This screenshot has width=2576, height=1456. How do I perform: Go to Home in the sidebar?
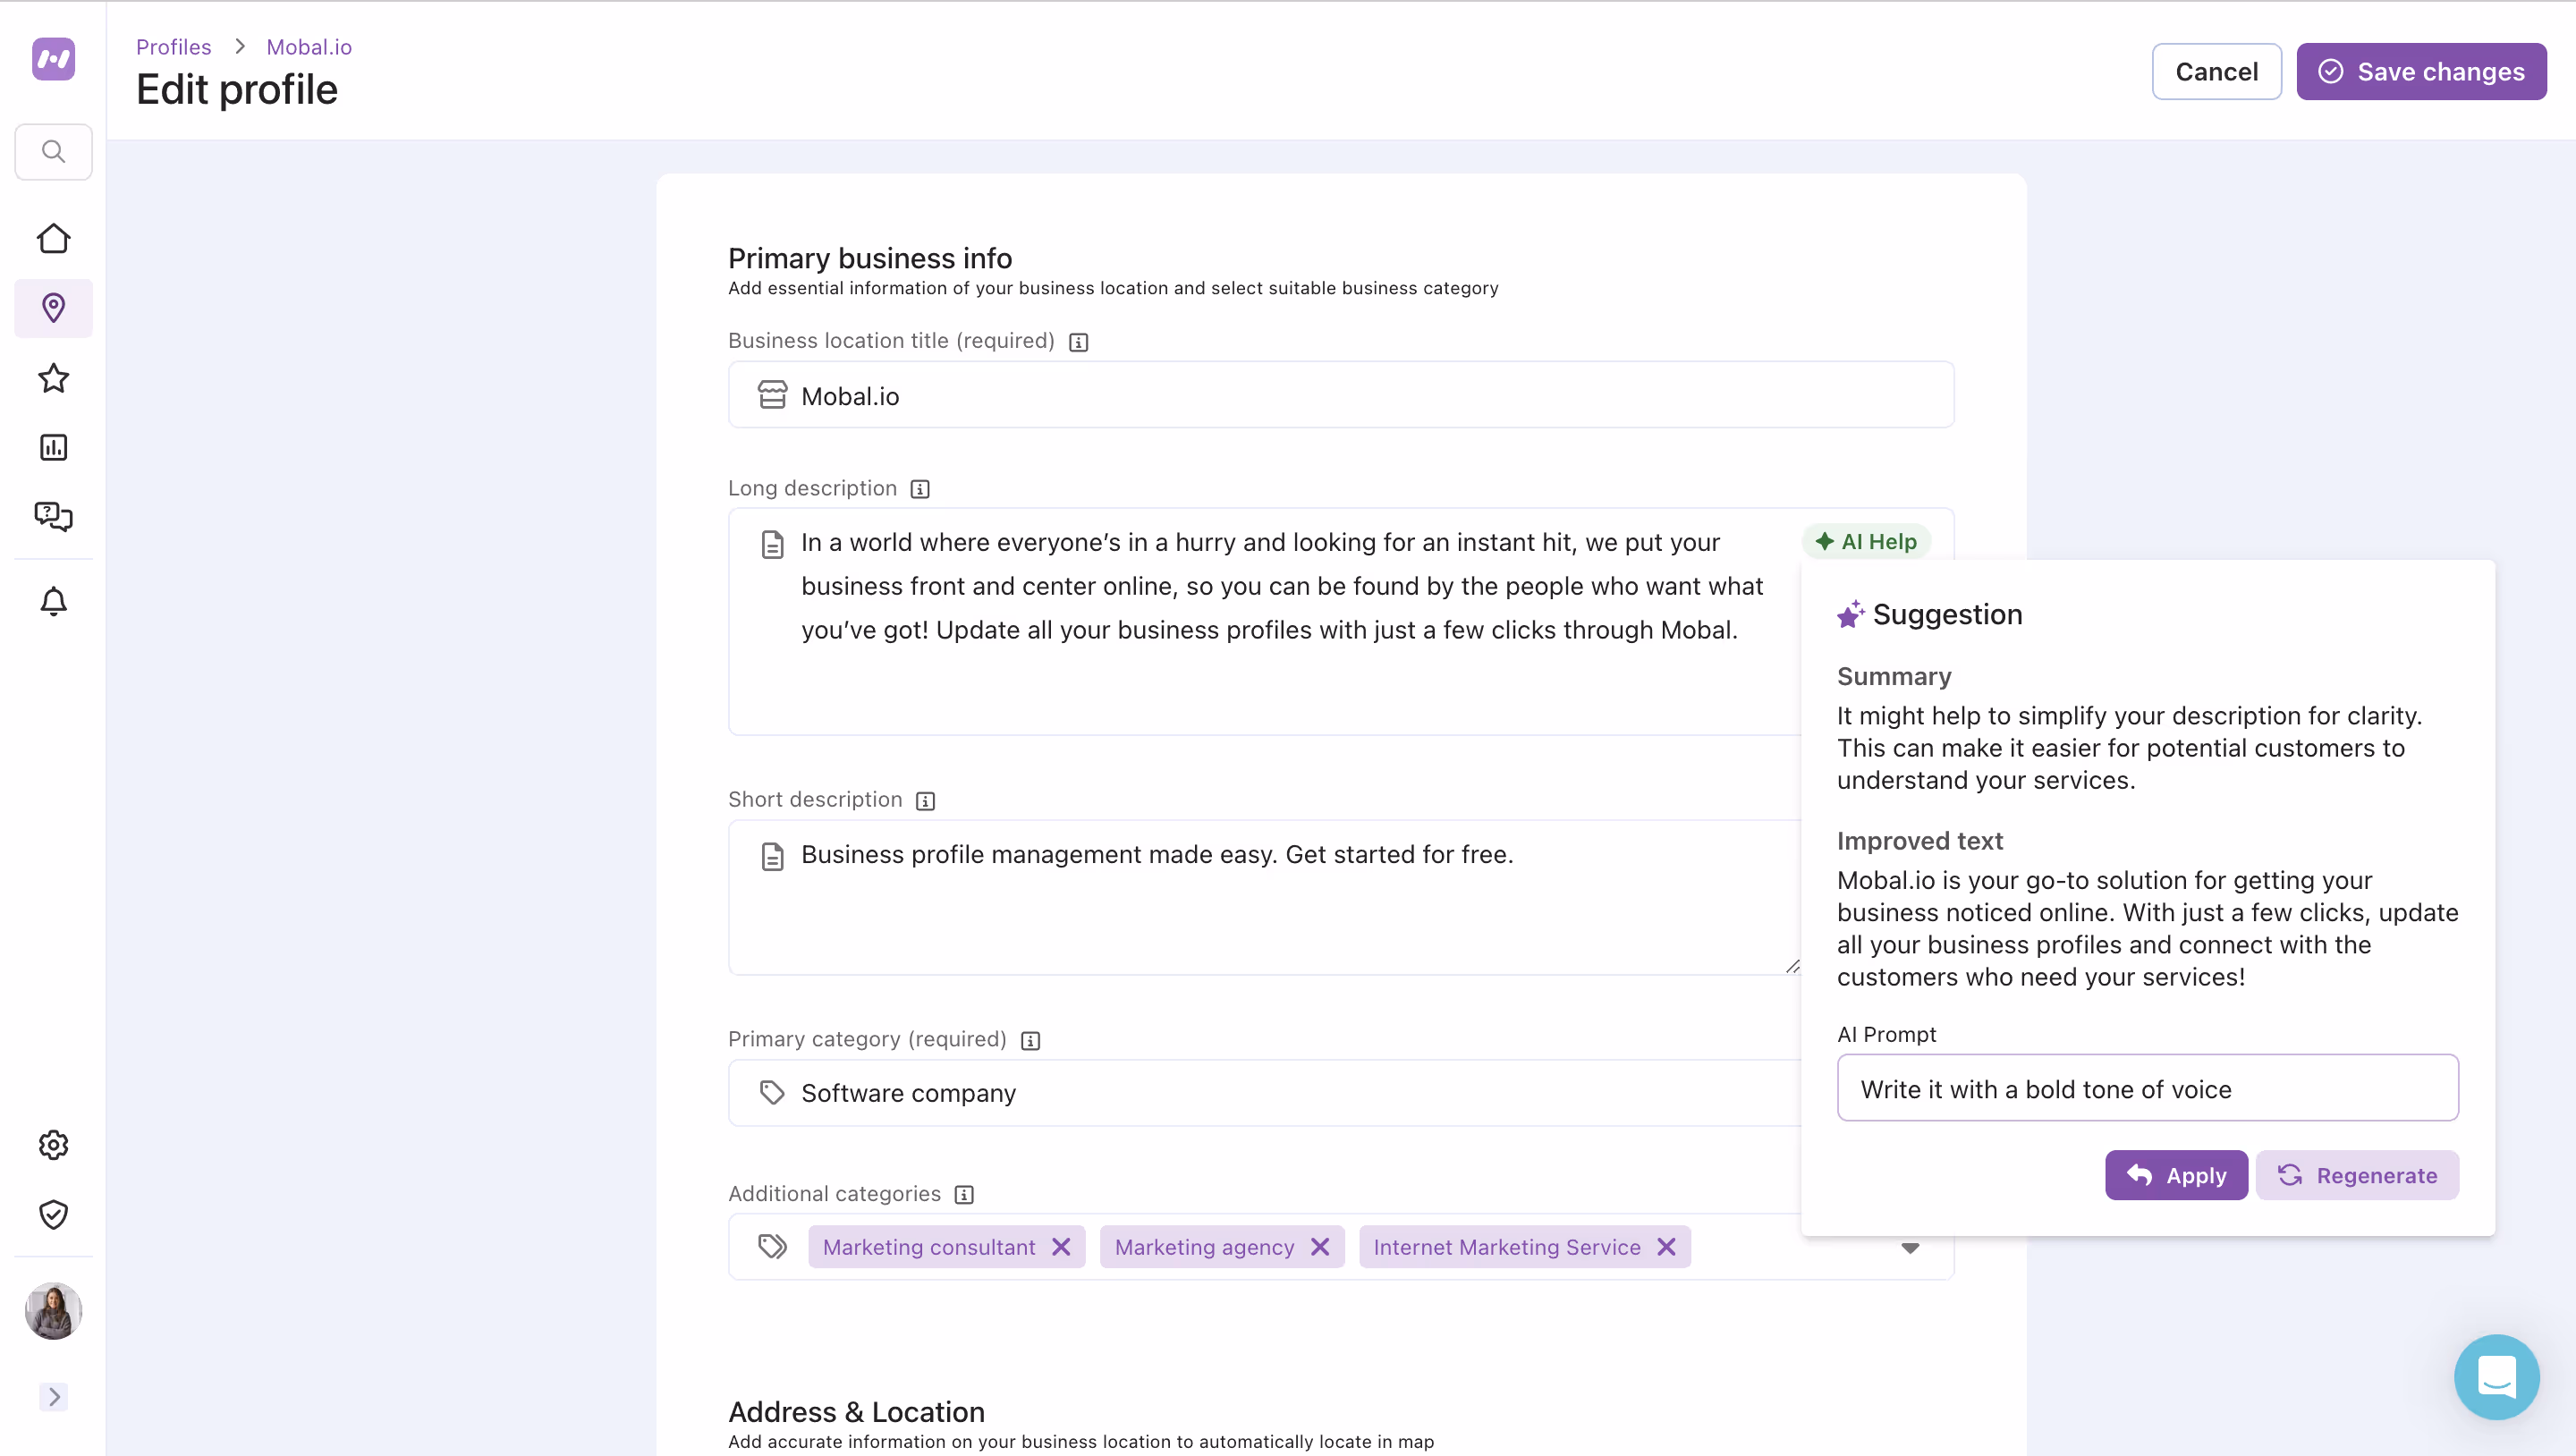(53, 238)
